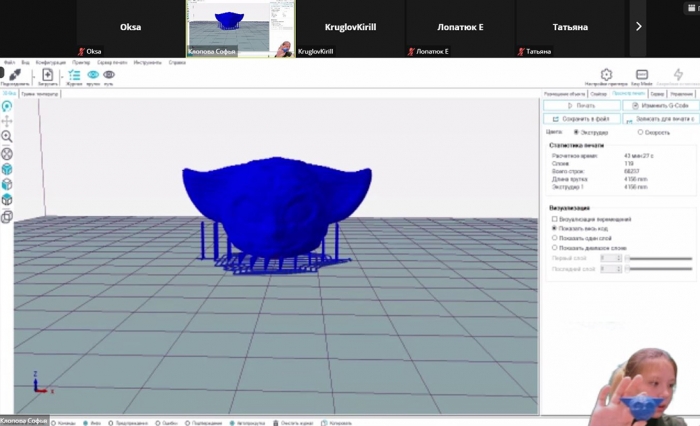Open Printer Settings gear icon
Viewport: 700px width, 426px height.
[606, 75]
